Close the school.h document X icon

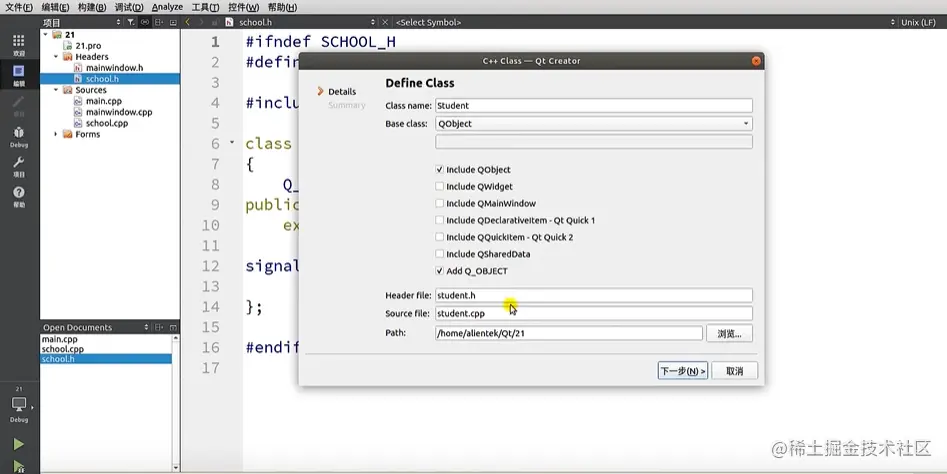pyautogui.click(x=385, y=22)
